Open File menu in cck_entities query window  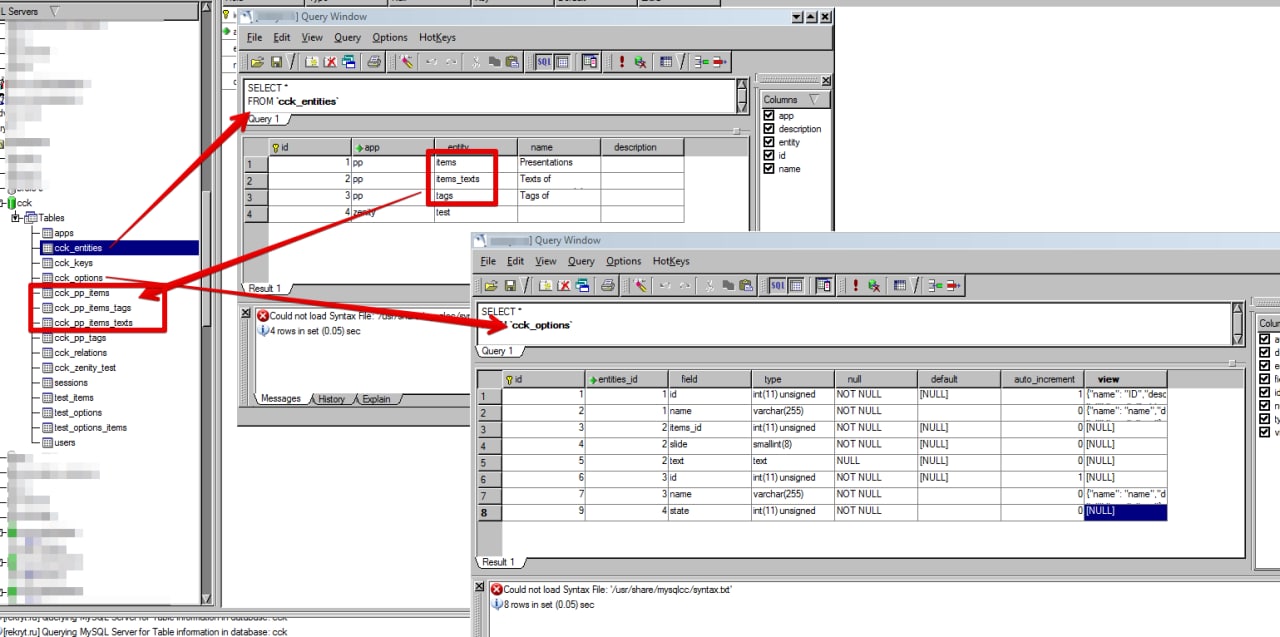pos(254,37)
